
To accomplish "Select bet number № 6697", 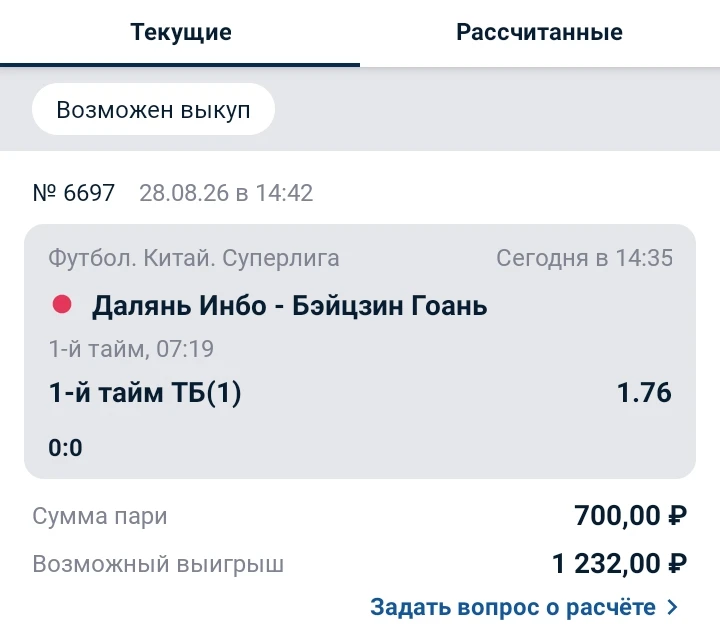I will pos(73,192).
